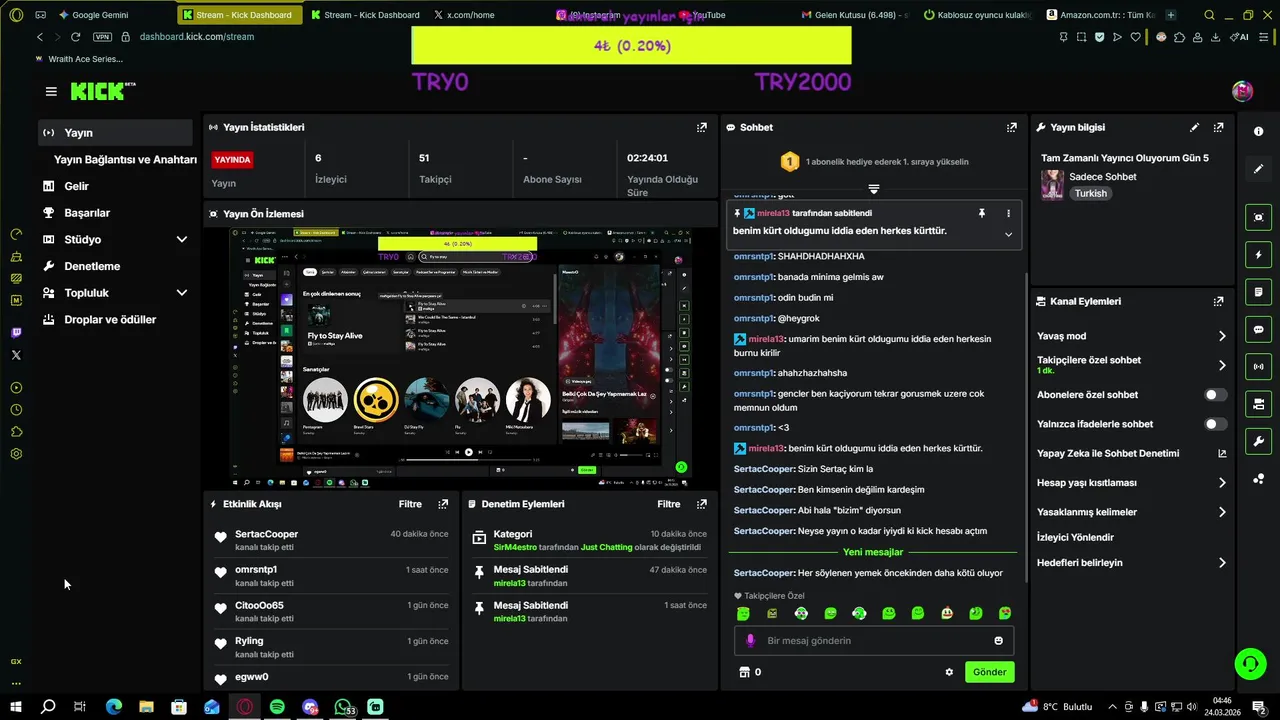Image resolution: width=1280 pixels, height=720 pixels.
Task: Open Hedefleri belirleyin options
Action: click(x=1222, y=563)
